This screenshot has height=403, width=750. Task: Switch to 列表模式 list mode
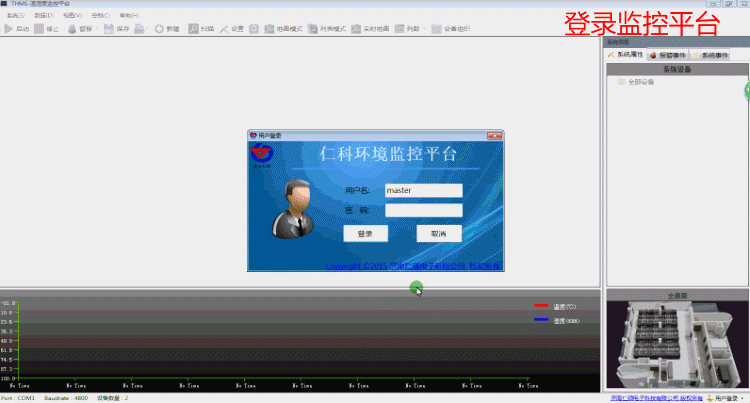(x=327, y=29)
